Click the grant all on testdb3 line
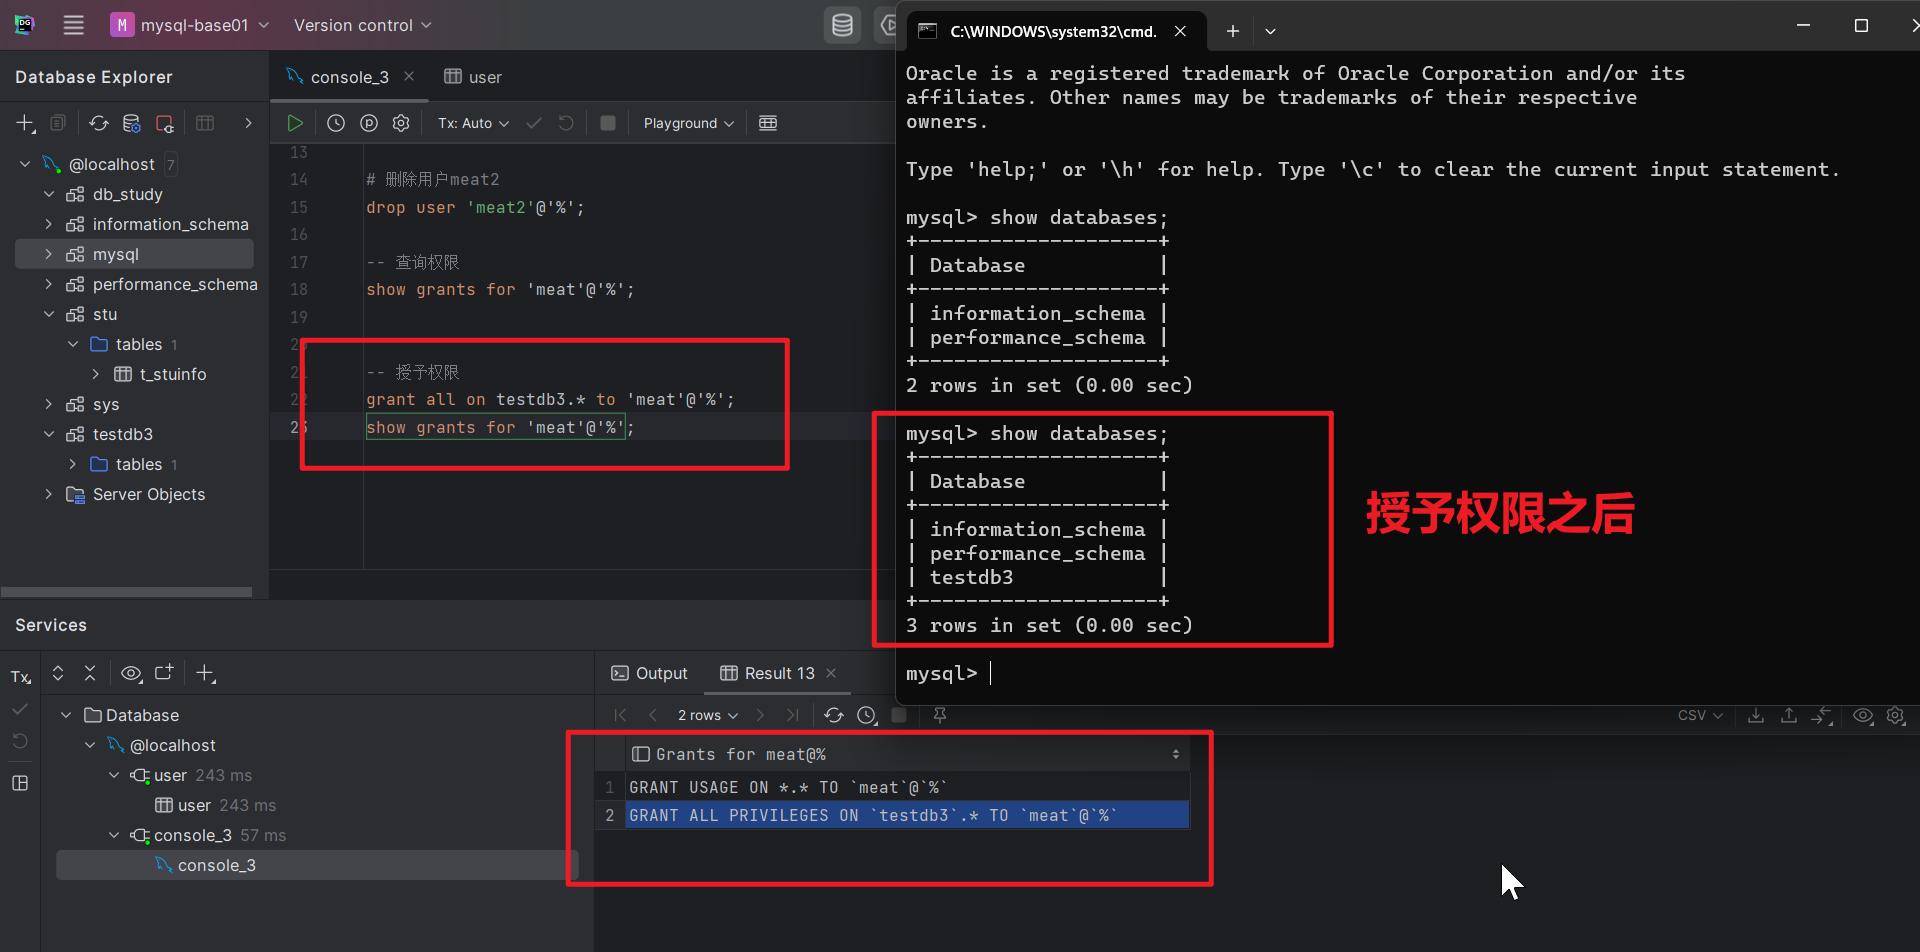The image size is (1920, 952). pyautogui.click(x=550, y=399)
